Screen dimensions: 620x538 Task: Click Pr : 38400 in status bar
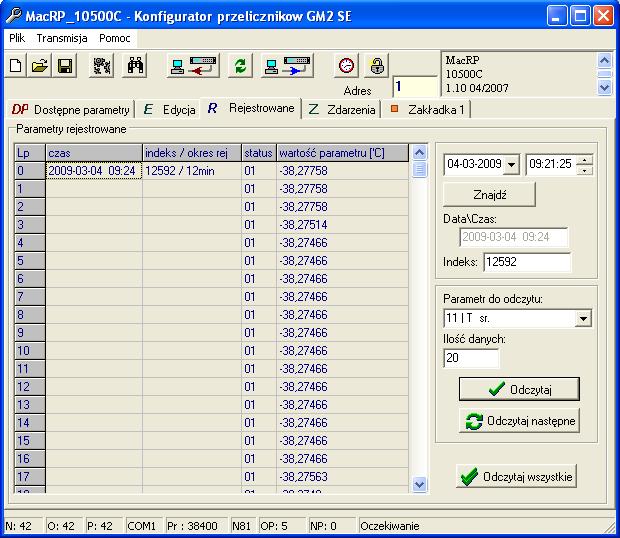196,526
